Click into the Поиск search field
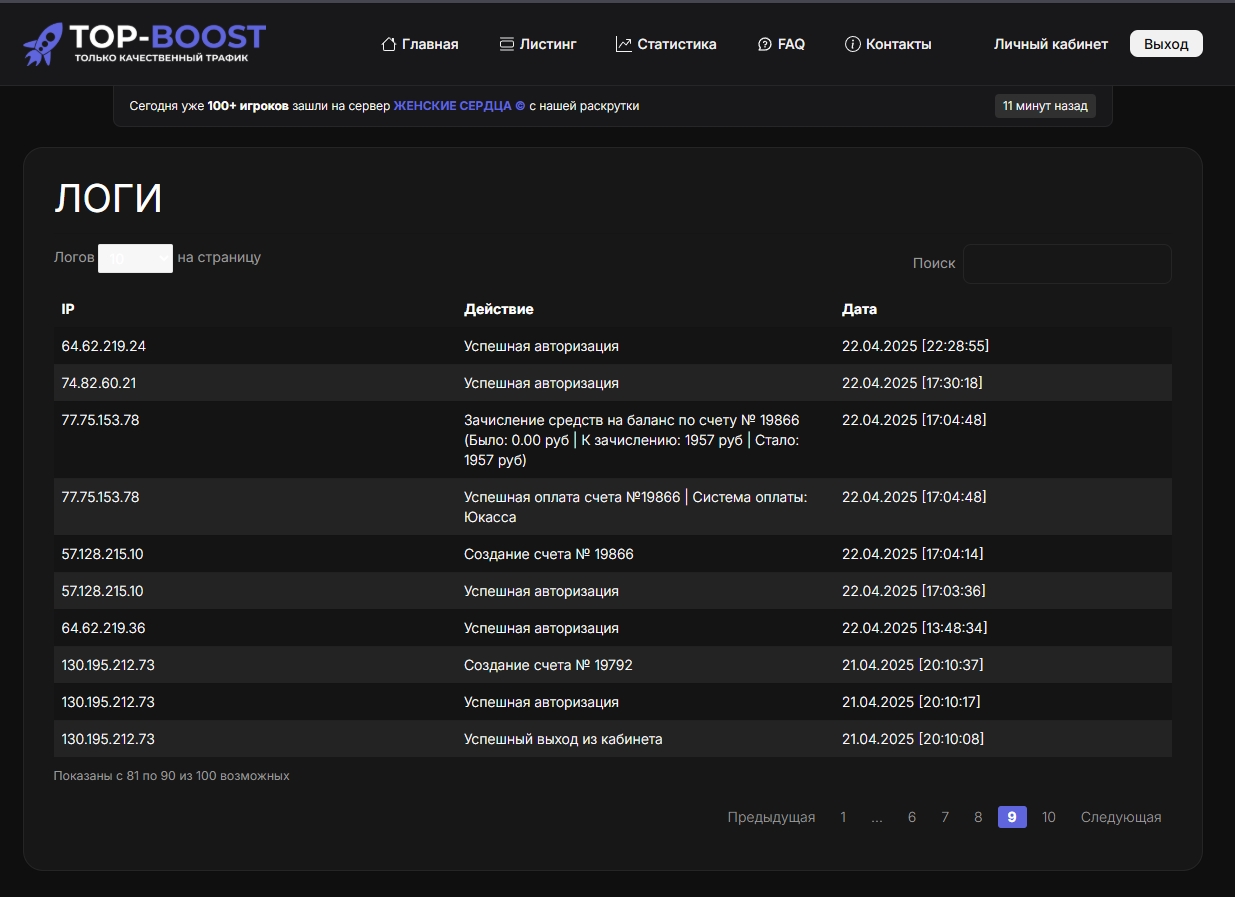The width and height of the screenshot is (1235, 897). tap(1066, 263)
